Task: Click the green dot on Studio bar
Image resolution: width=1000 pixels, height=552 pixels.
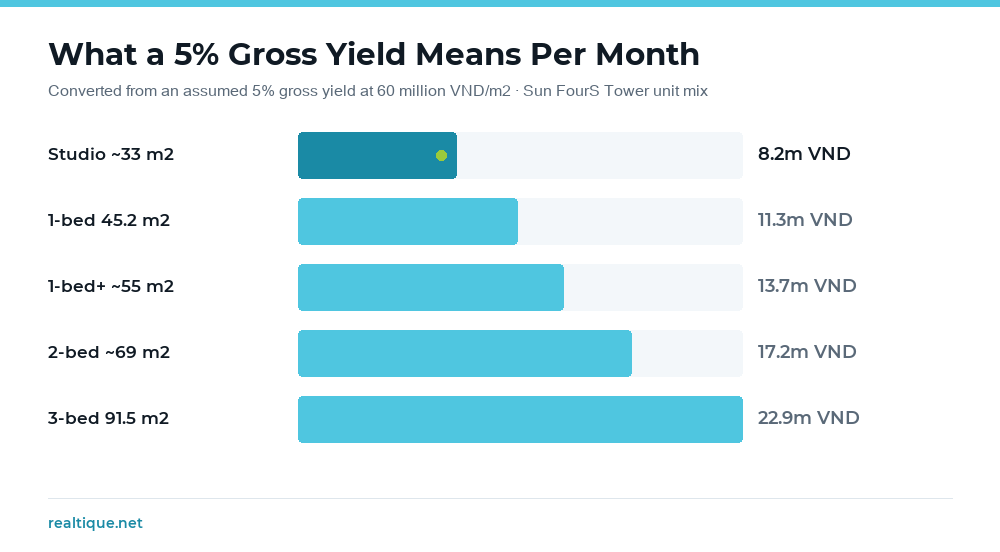Action: click(441, 156)
